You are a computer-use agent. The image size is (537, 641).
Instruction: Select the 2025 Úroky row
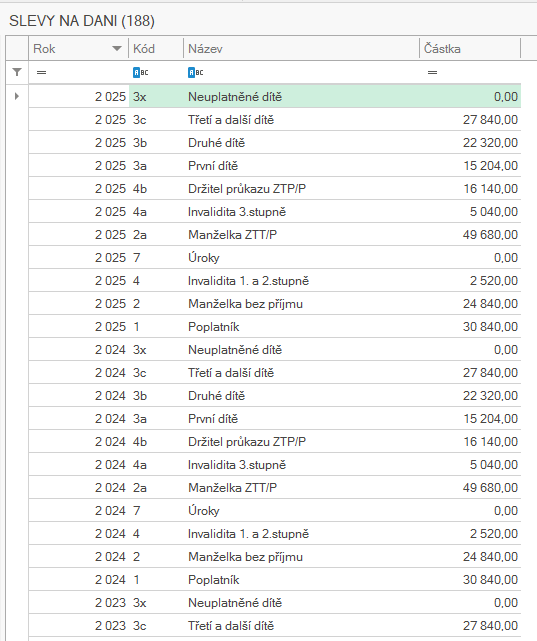tap(275, 258)
